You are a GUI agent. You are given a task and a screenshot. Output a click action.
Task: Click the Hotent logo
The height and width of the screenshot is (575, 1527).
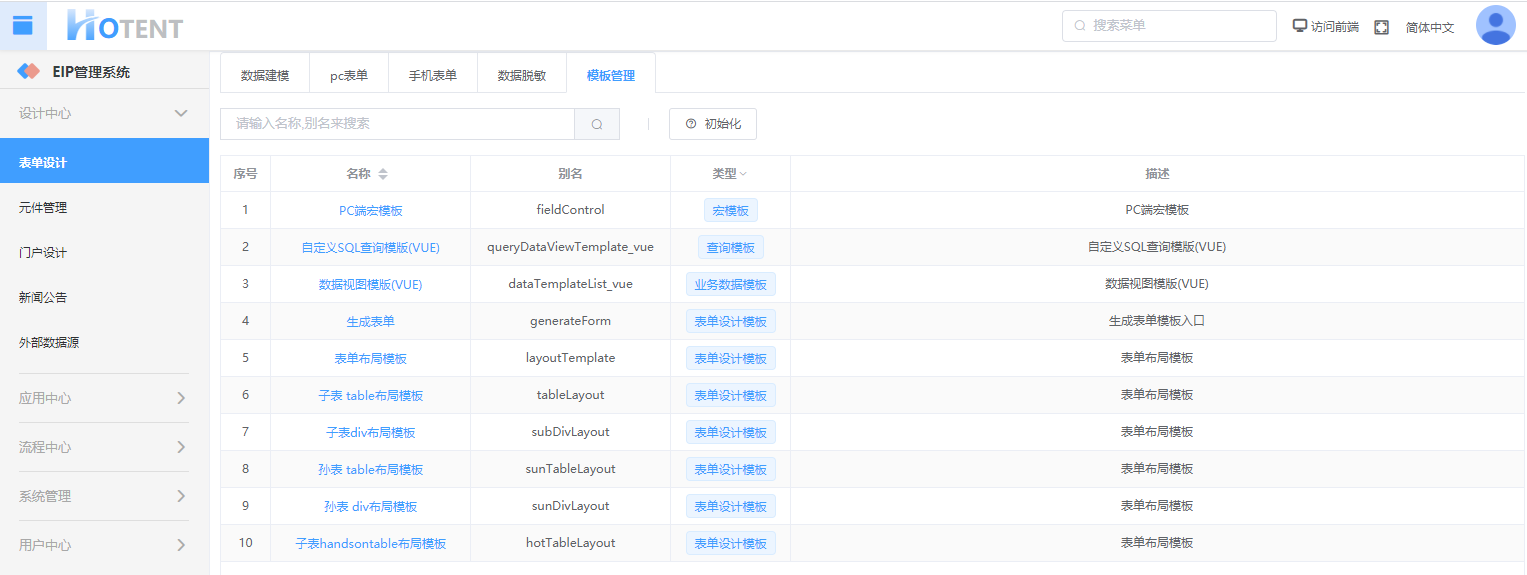click(x=125, y=26)
